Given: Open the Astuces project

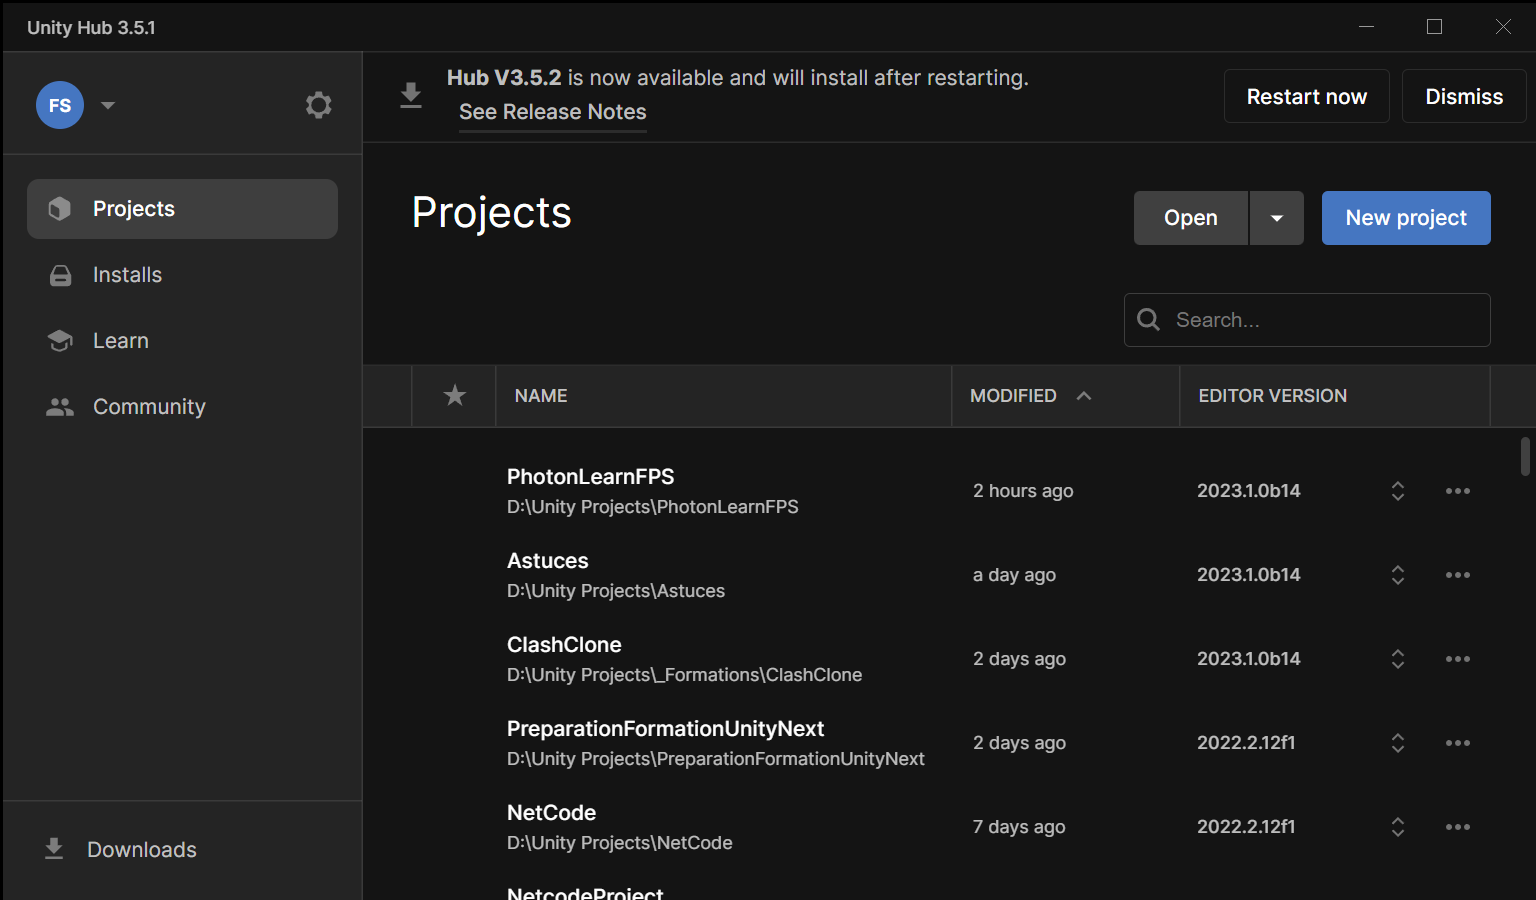Looking at the screenshot, I should [547, 561].
